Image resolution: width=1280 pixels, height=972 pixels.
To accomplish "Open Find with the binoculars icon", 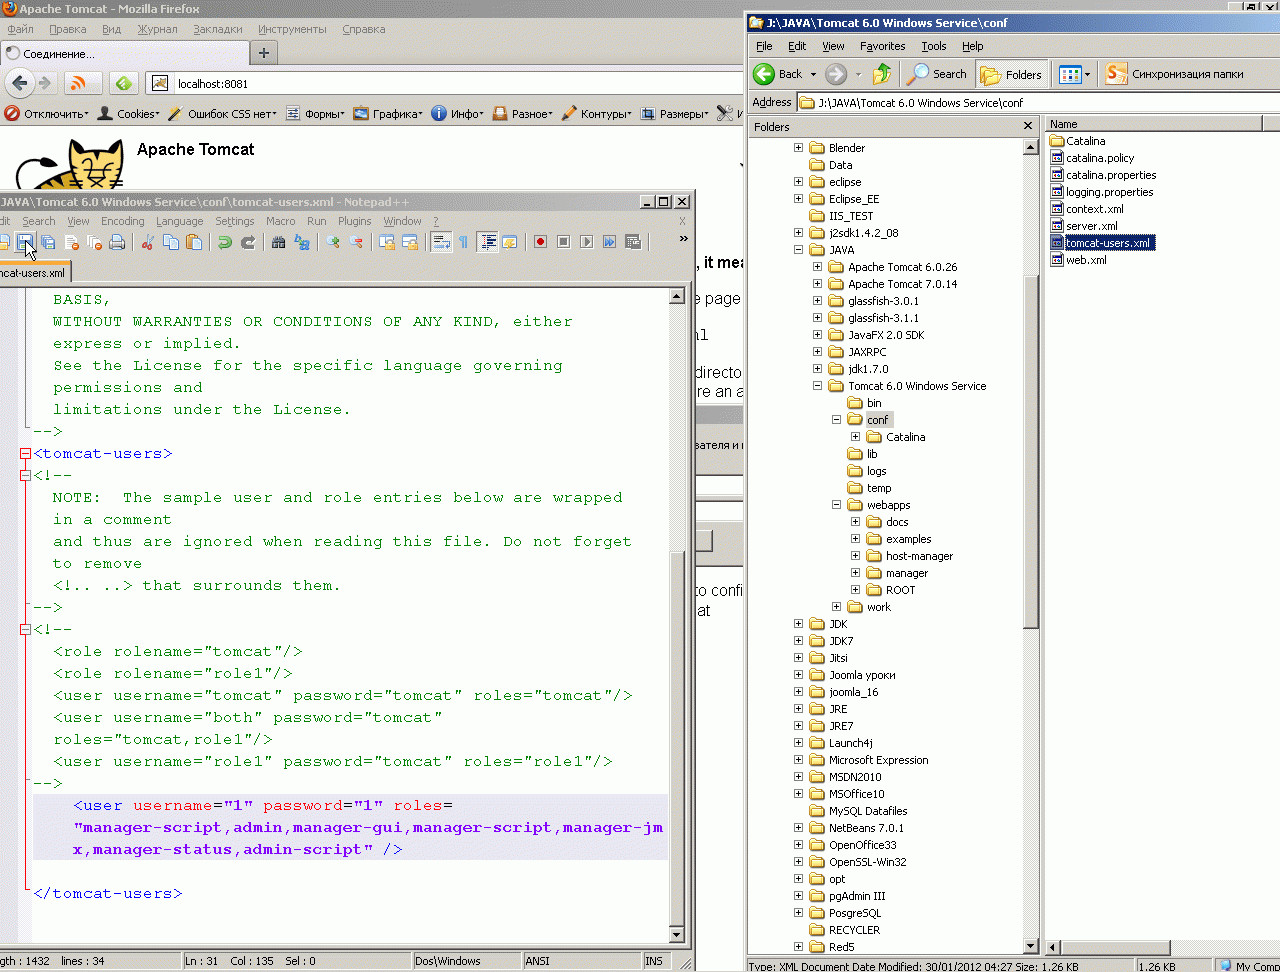I will click(279, 242).
